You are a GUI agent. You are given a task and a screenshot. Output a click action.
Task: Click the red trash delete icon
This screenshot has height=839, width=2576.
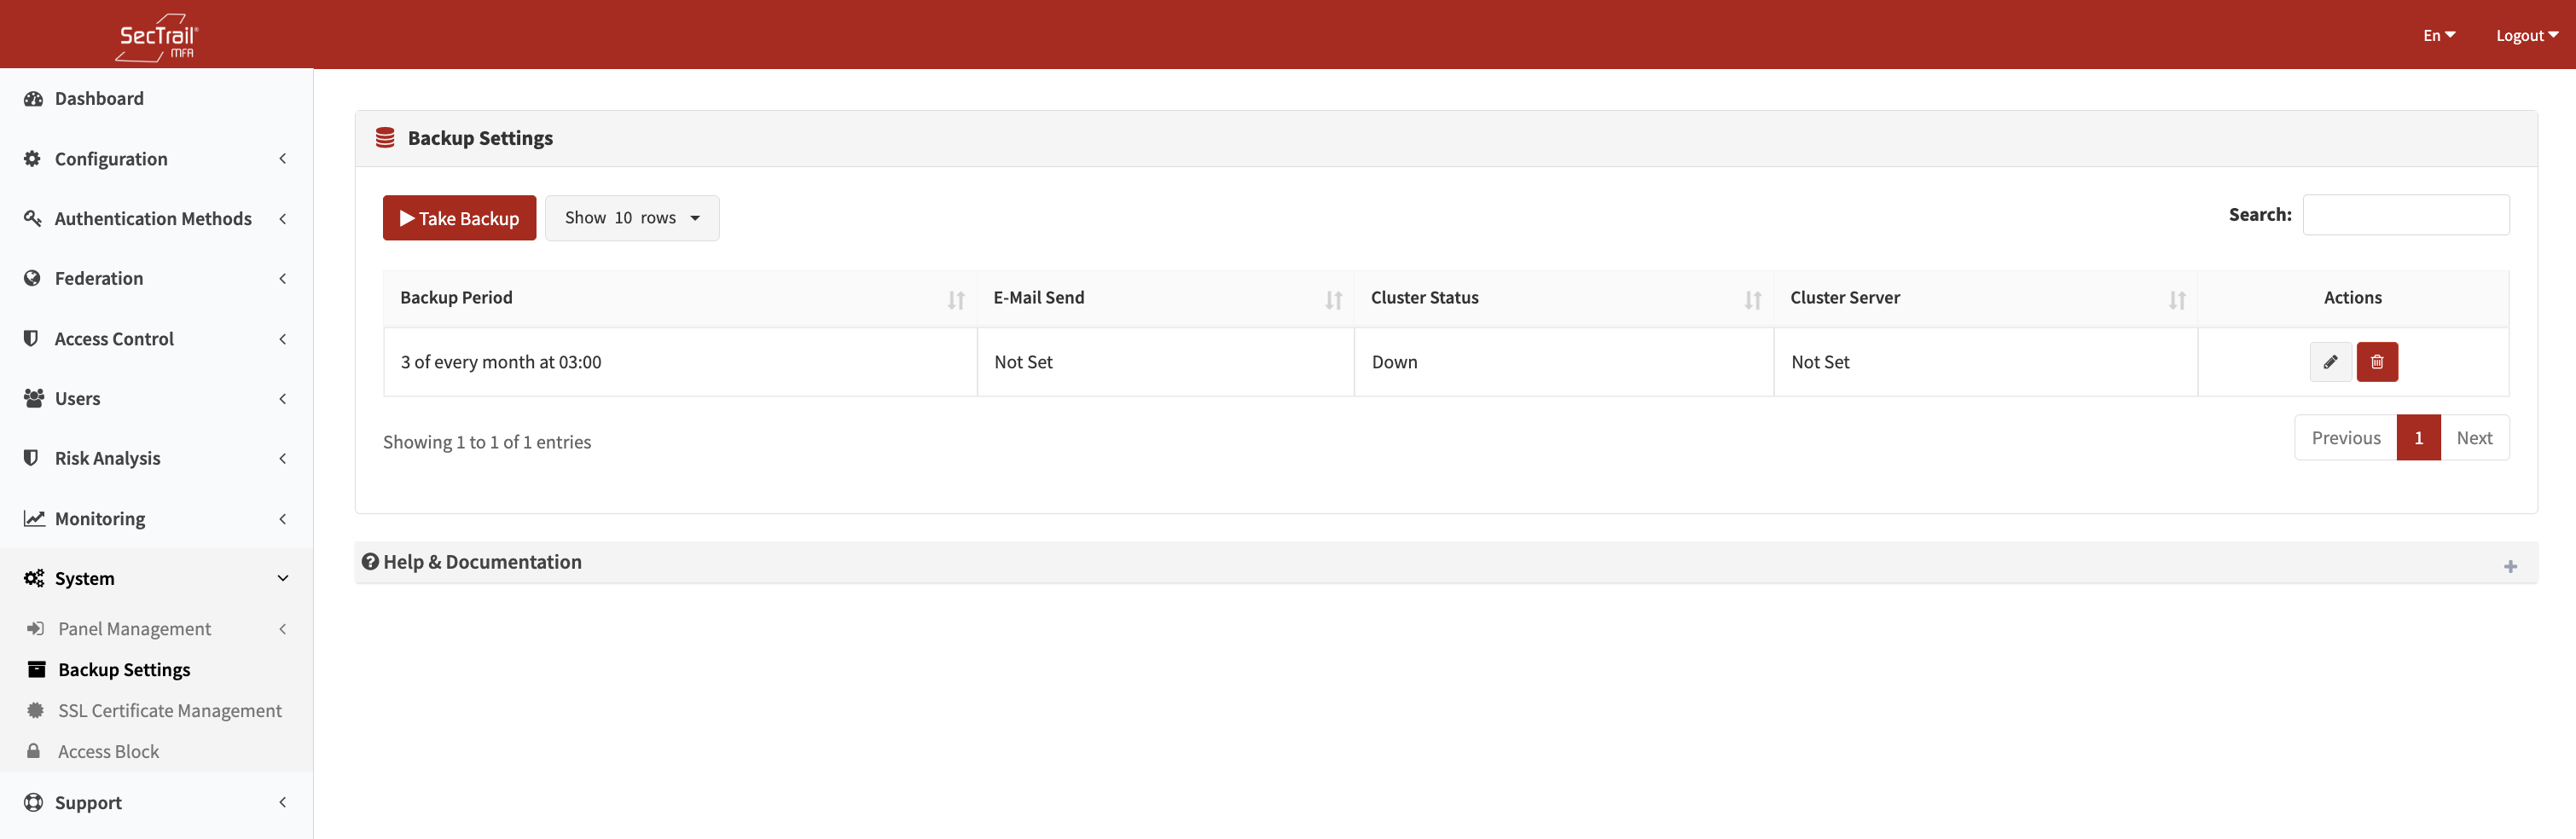pyautogui.click(x=2376, y=362)
